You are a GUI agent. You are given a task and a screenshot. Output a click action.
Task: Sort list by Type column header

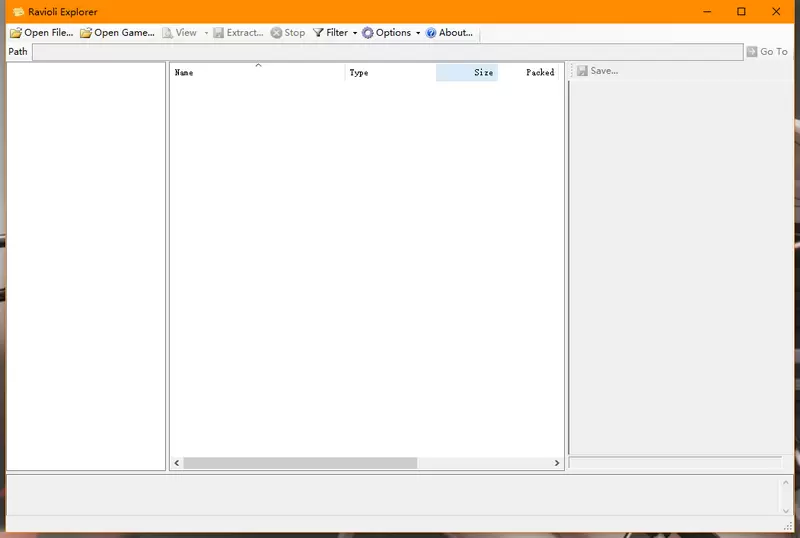(x=390, y=72)
